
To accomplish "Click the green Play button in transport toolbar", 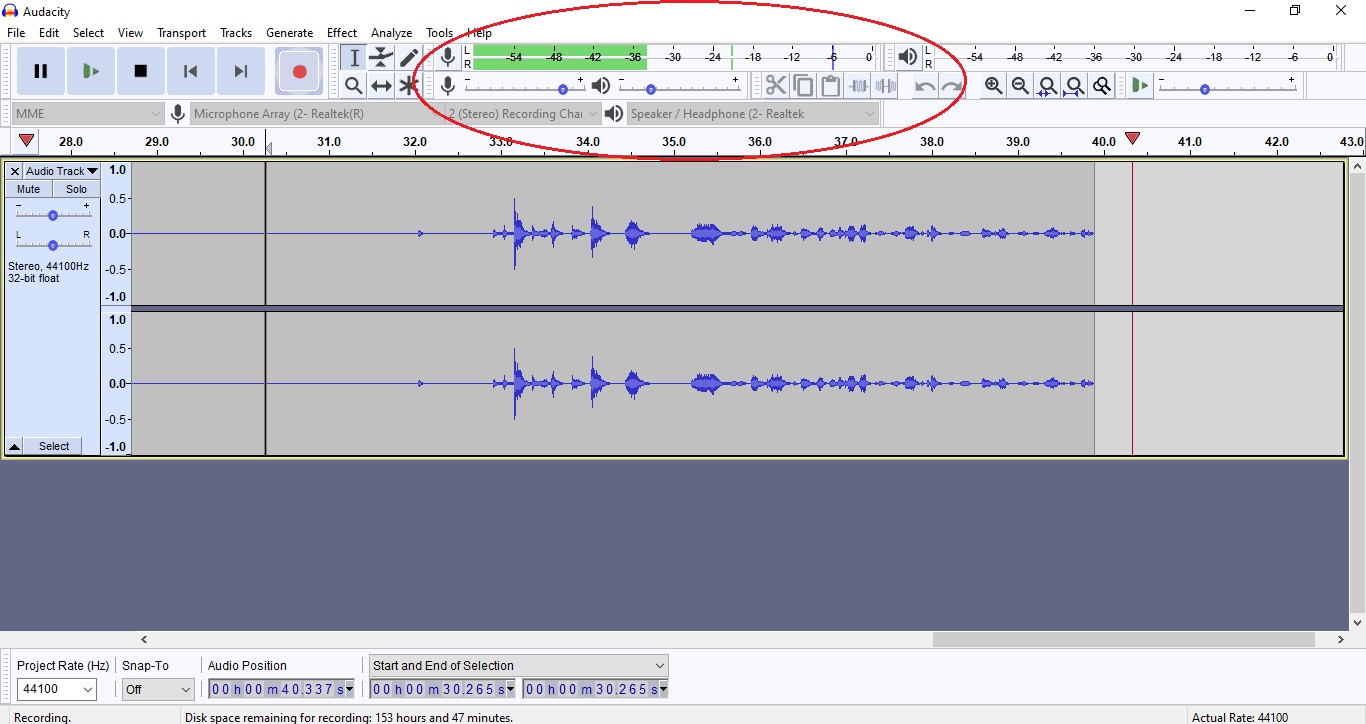I will [91, 71].
